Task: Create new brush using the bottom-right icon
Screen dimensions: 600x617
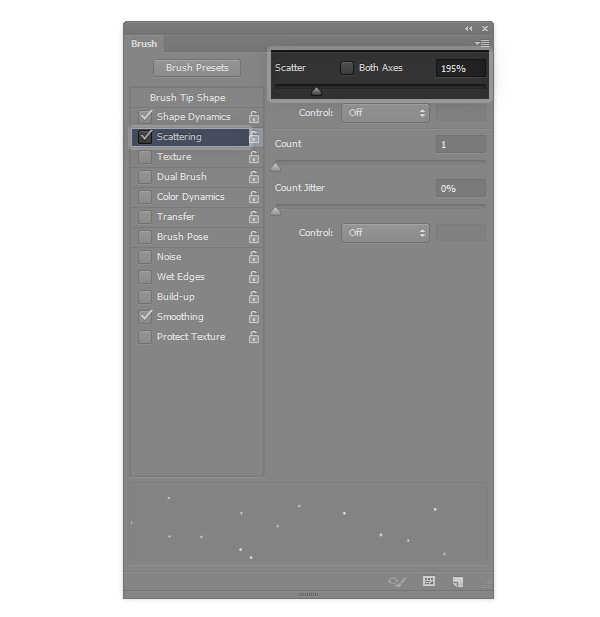Action: pyautogui.click(x=458, y=582)
